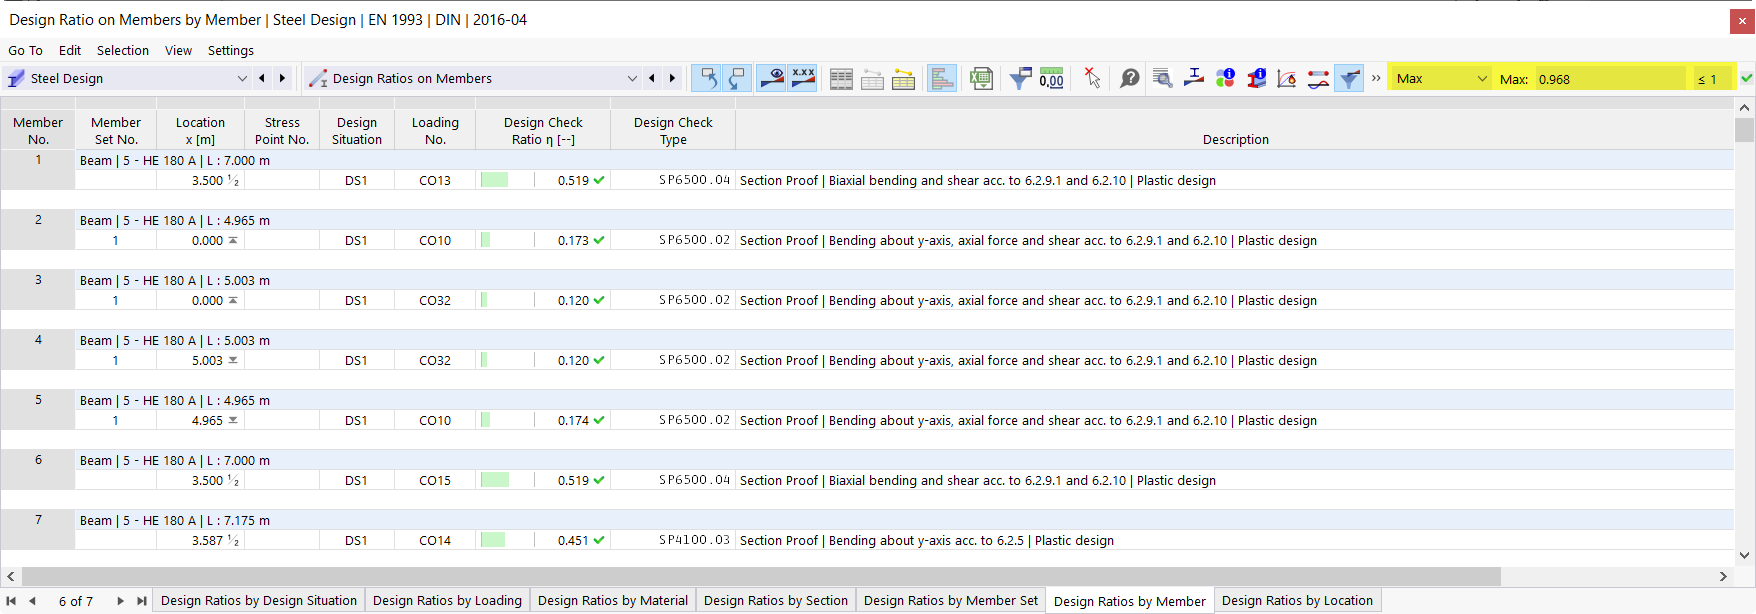This screenshot has height=614, width=1756.
Task: Toggle the colored bars ratio display icon
Action: point(942,78)
